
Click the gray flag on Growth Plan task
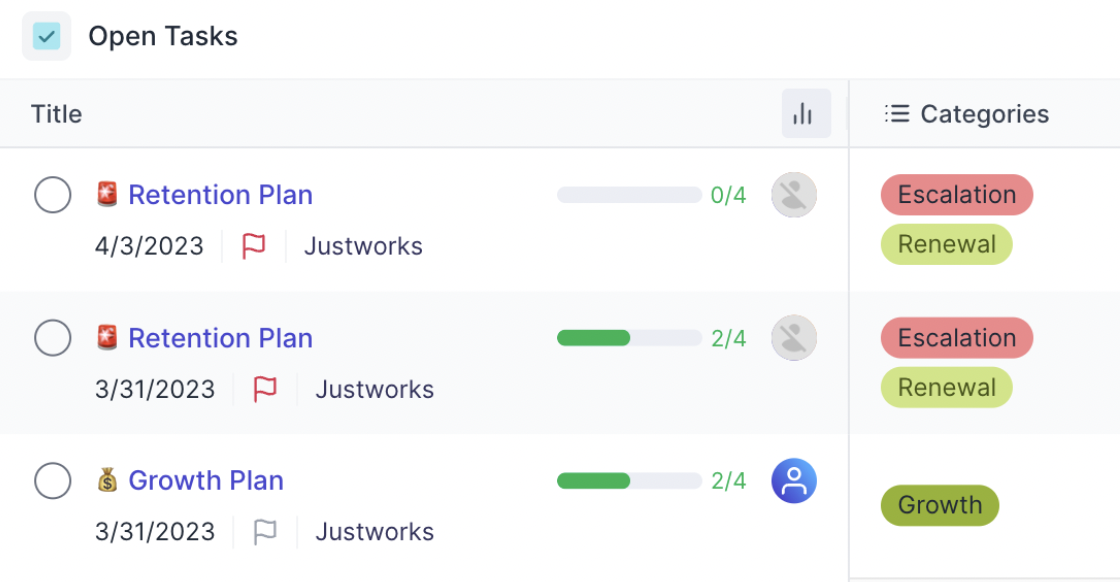pyautogui.click(x=265, y=532)
